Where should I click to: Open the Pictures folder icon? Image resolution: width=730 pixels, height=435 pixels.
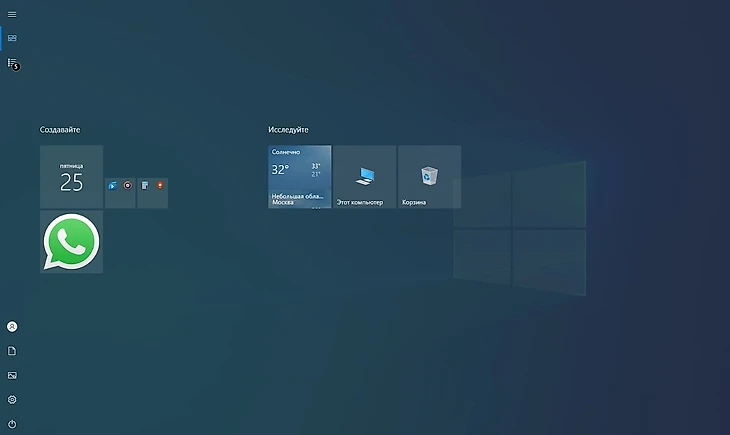tap(12, 375)
